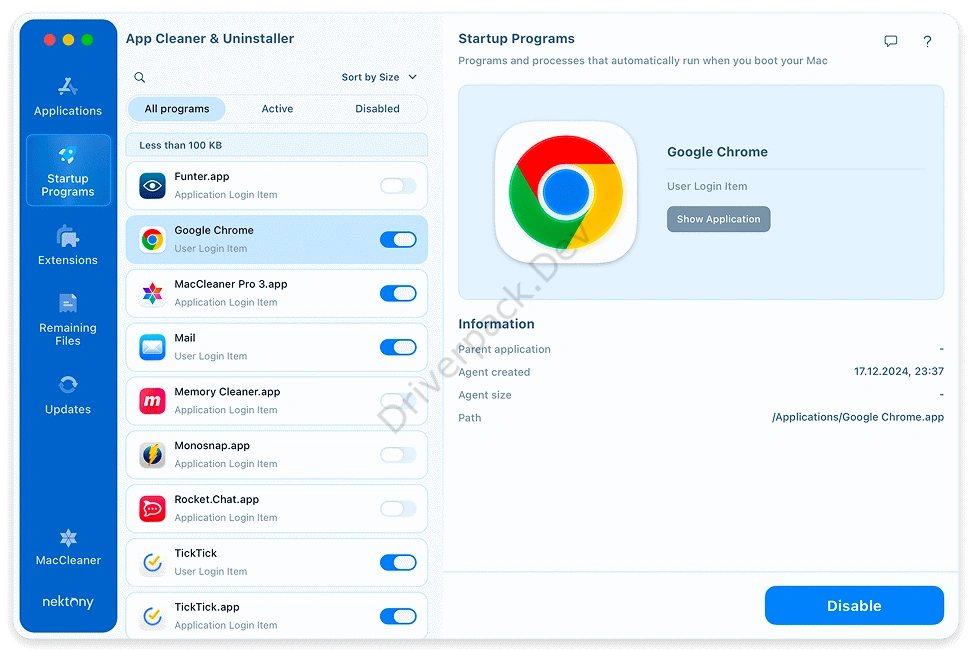Switch to the Active tab
The image size is (968, 650).
click(x=277, y=109)
